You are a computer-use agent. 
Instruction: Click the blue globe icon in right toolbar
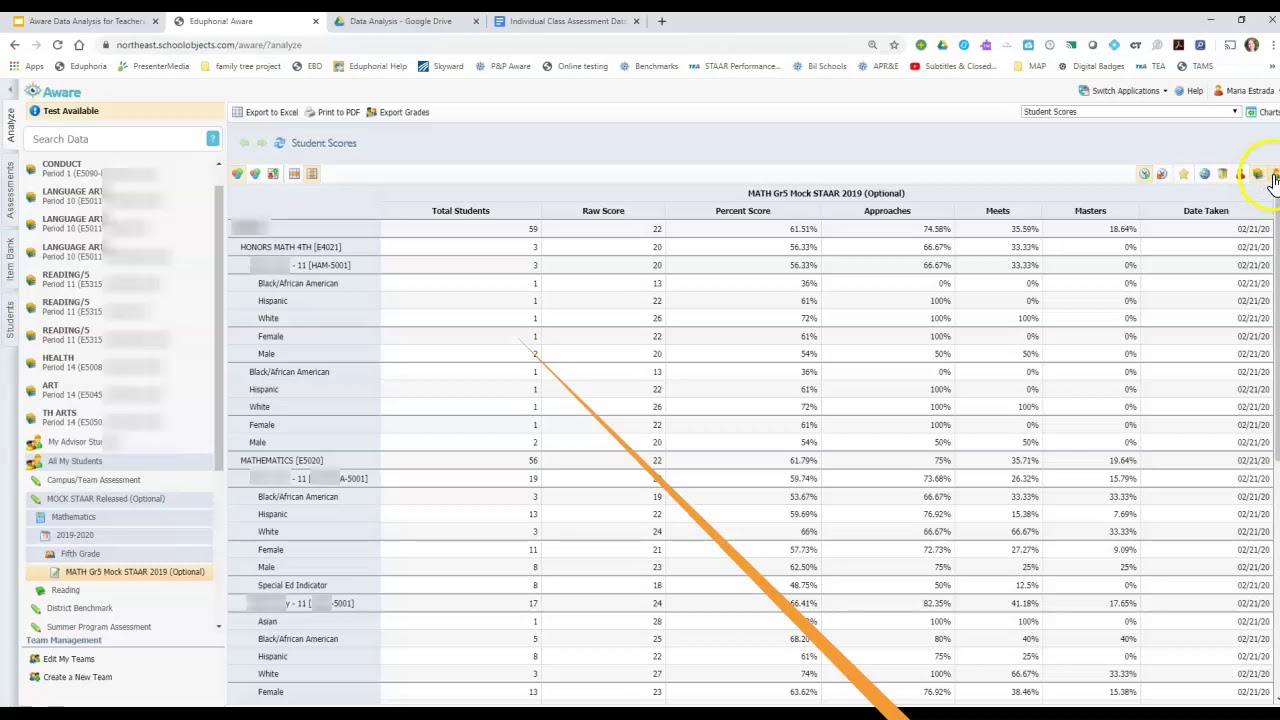1204,174
